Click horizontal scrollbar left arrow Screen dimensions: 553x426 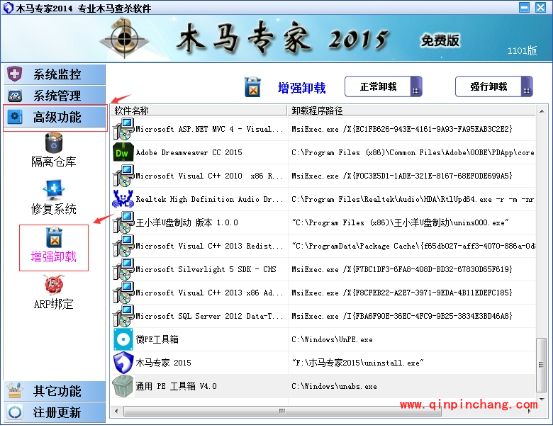click(x=116, y=411)
